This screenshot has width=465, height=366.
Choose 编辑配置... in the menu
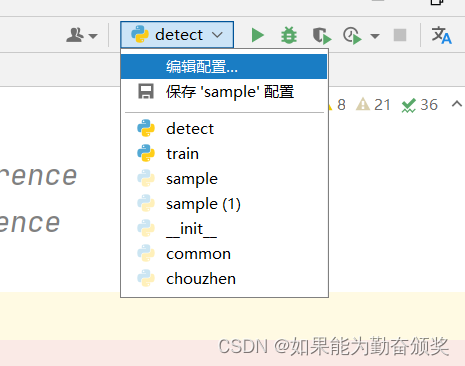tap(224, 67)
